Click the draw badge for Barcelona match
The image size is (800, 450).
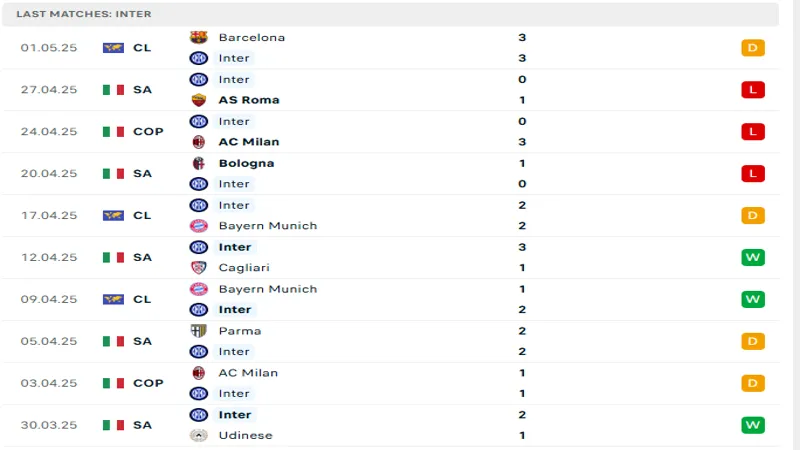[x=753, y=48]
